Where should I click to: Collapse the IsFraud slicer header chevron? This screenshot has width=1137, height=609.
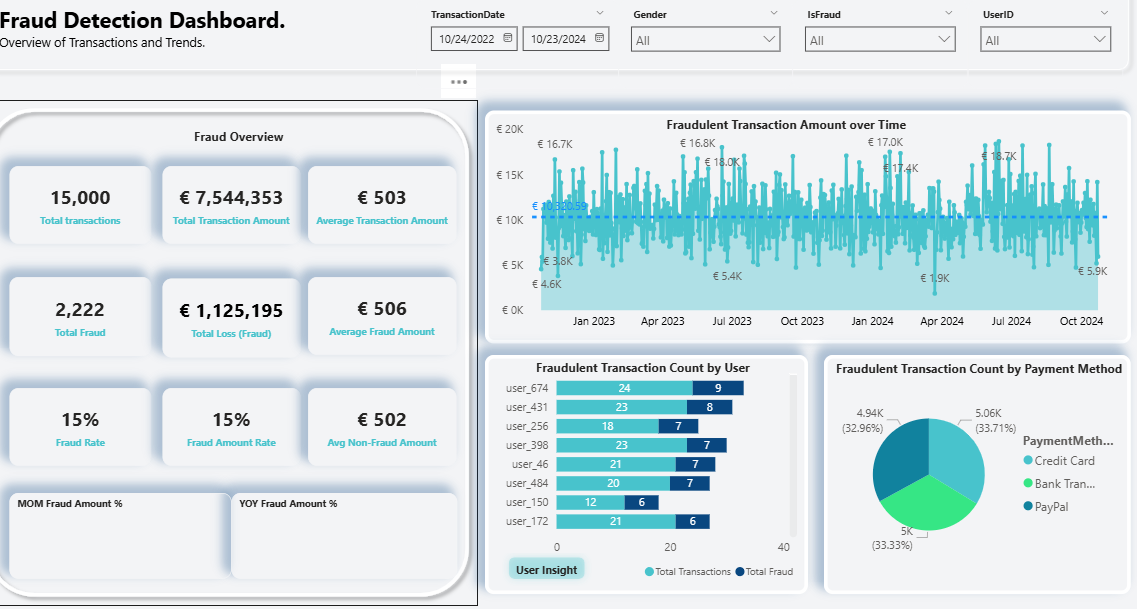coord(949,13)
